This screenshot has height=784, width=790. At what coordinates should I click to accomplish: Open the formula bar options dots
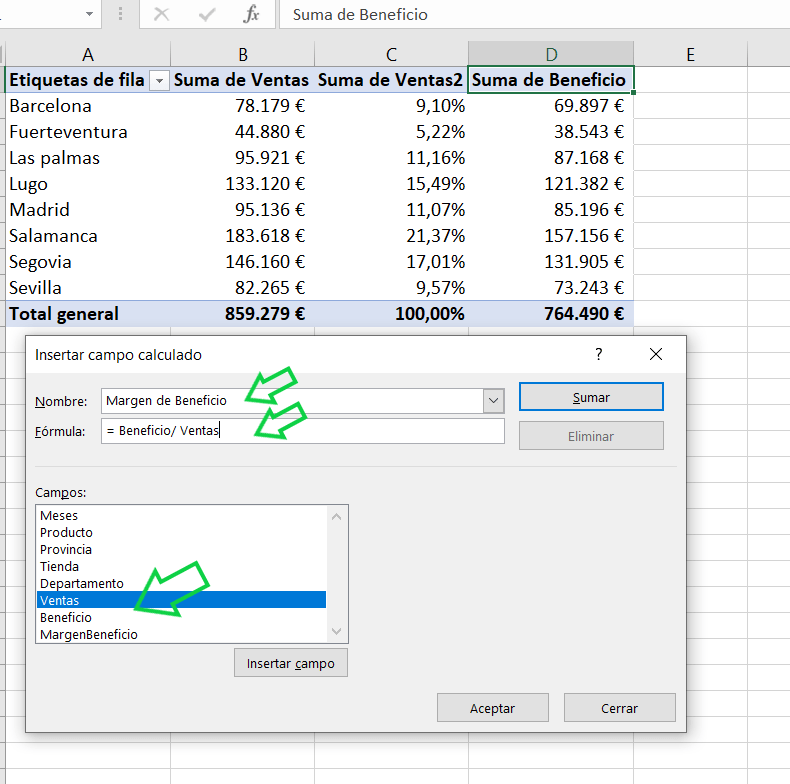[x=120, y=14]
